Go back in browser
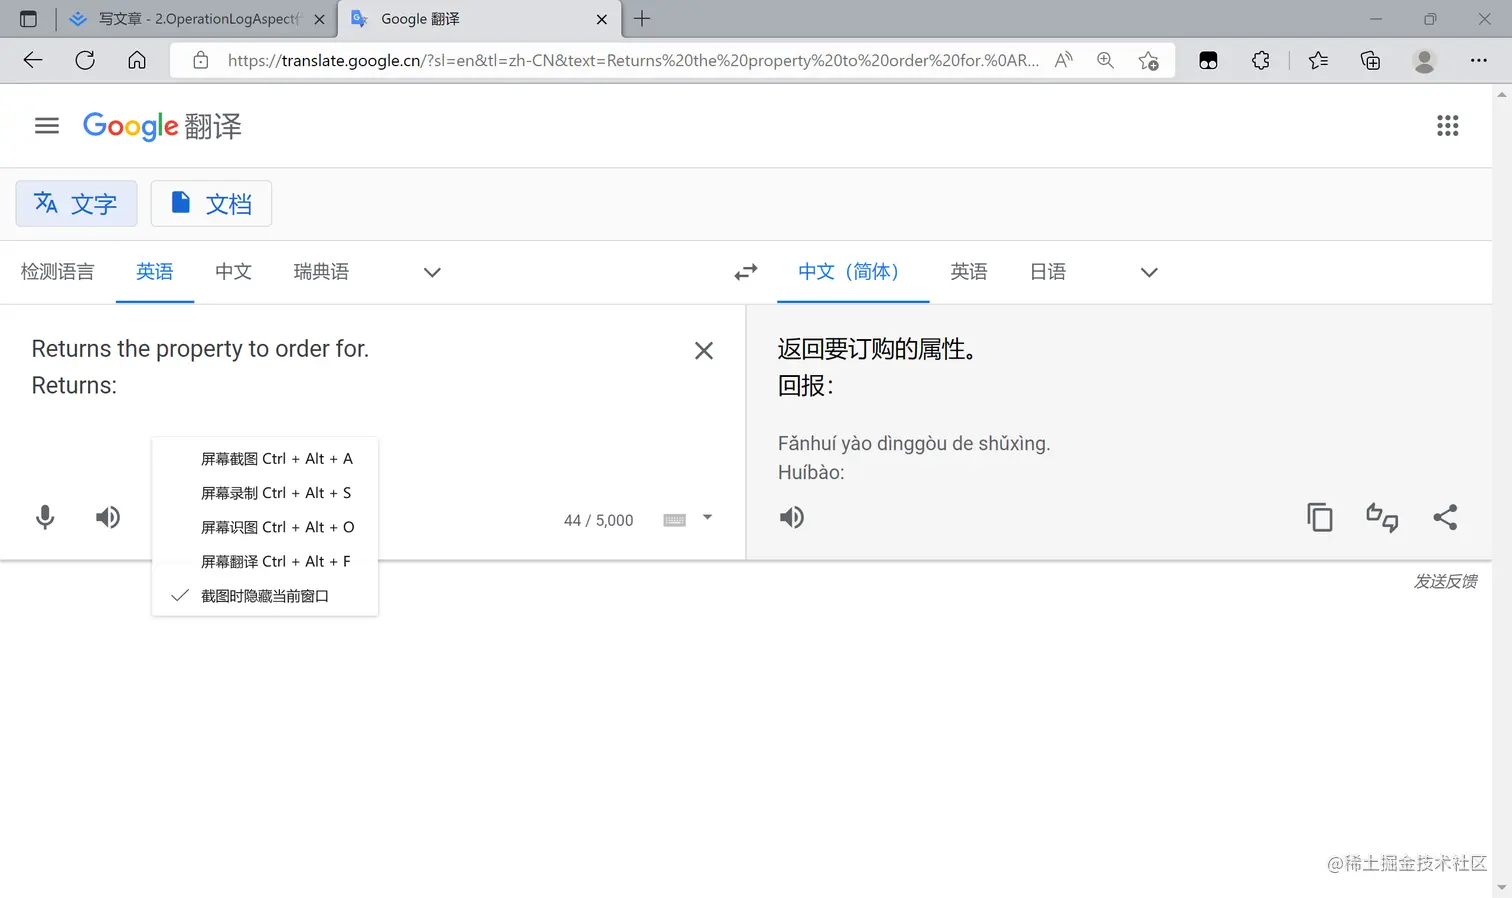 [x=33, y=60]
